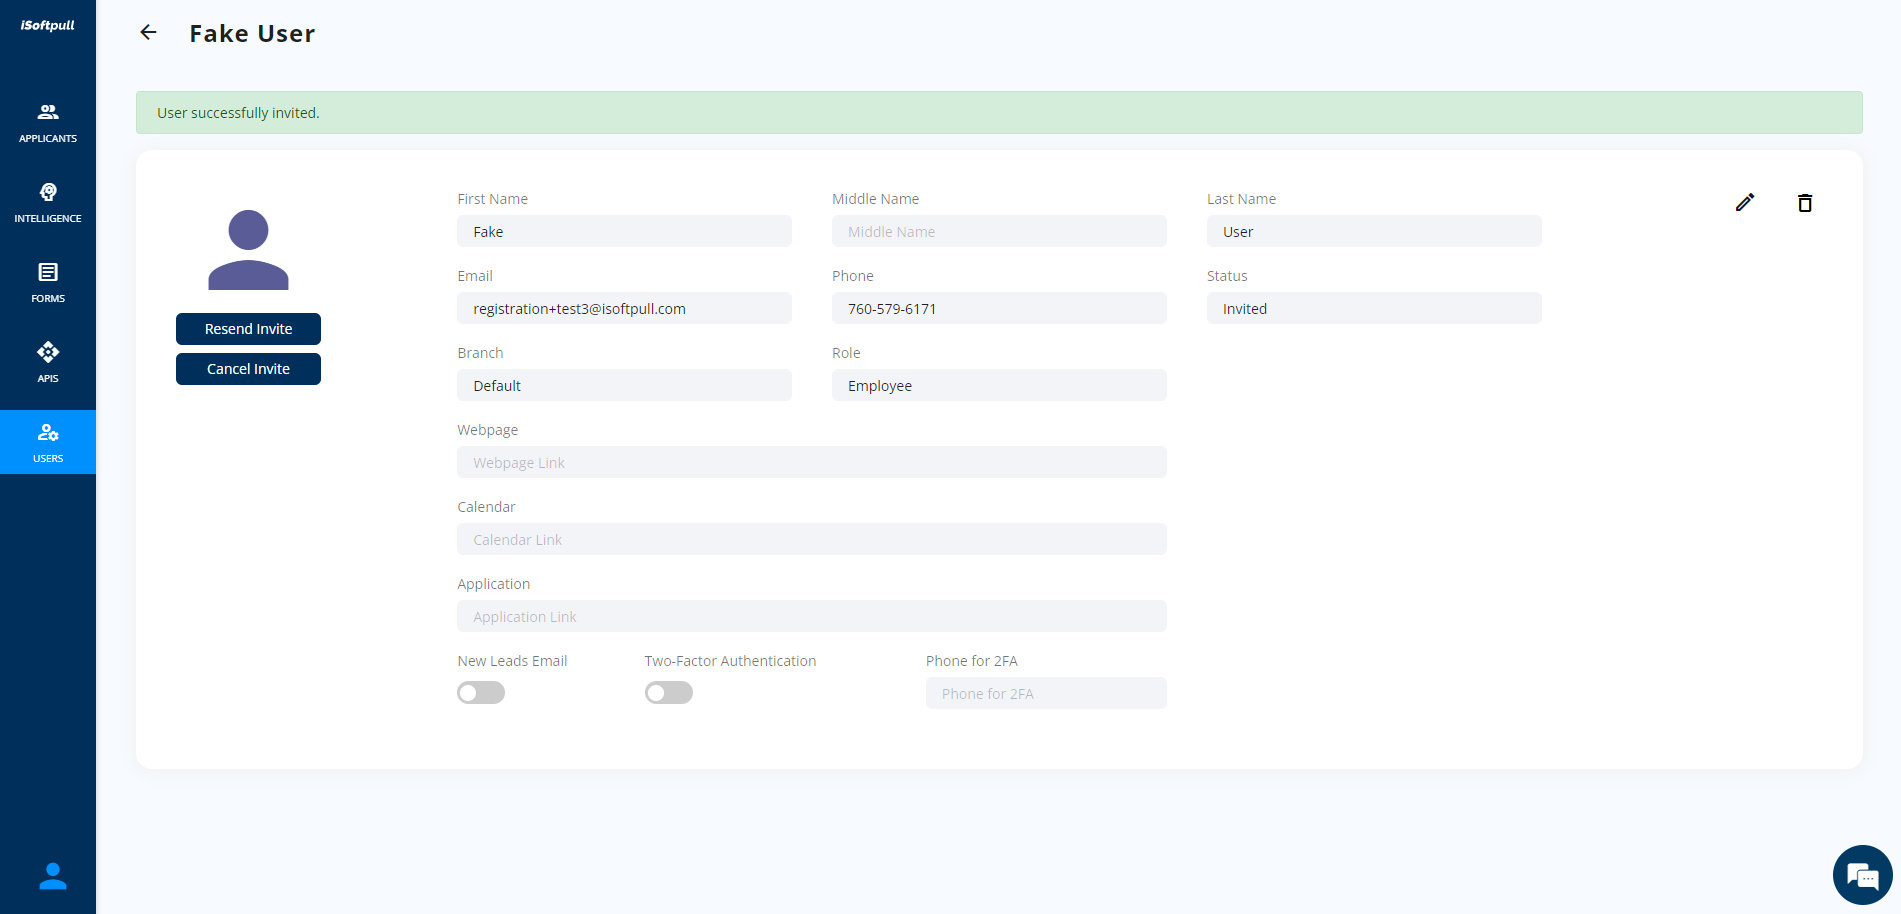The height and width of the screenshot is (914, 1901).
Task: Click the 'New Leads Email' label
Action: pyautogui.click(x=512, y=661)
